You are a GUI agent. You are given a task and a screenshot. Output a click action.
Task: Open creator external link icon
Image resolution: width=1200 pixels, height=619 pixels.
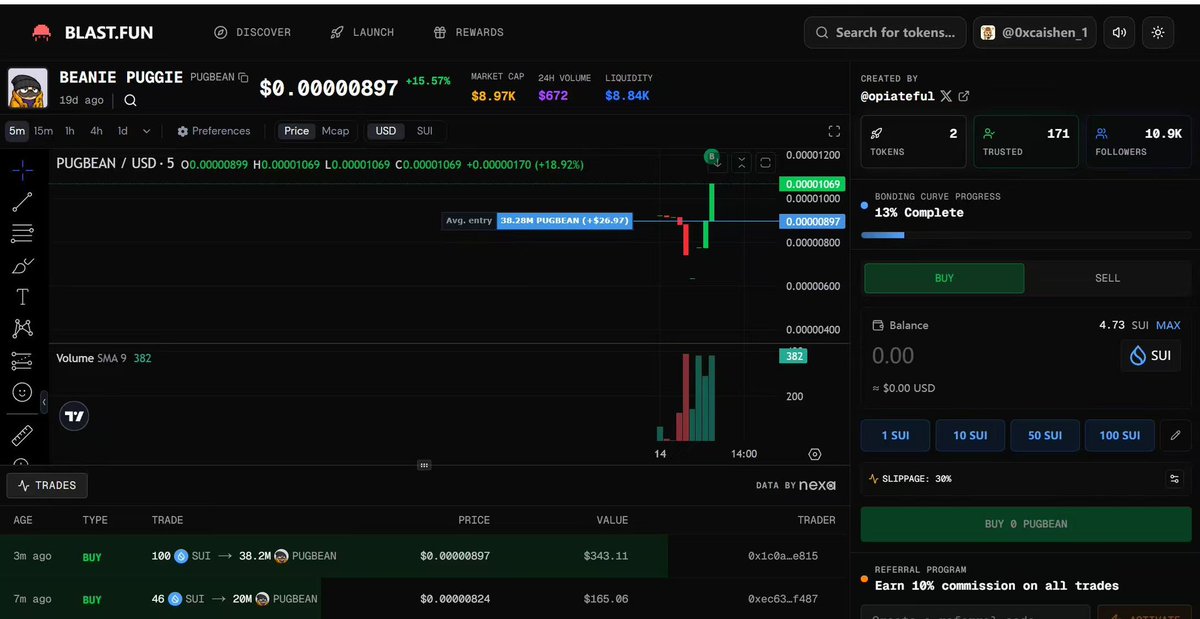(x=964, y=96)
